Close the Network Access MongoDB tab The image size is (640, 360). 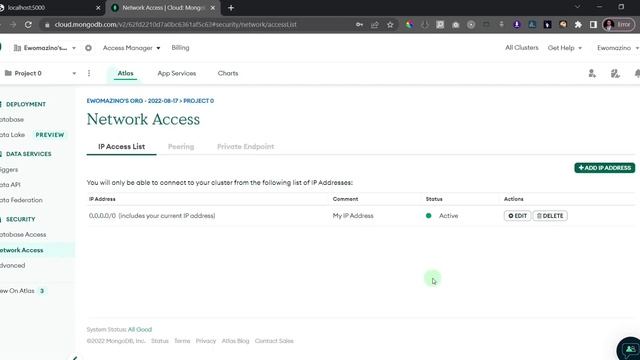213,8
